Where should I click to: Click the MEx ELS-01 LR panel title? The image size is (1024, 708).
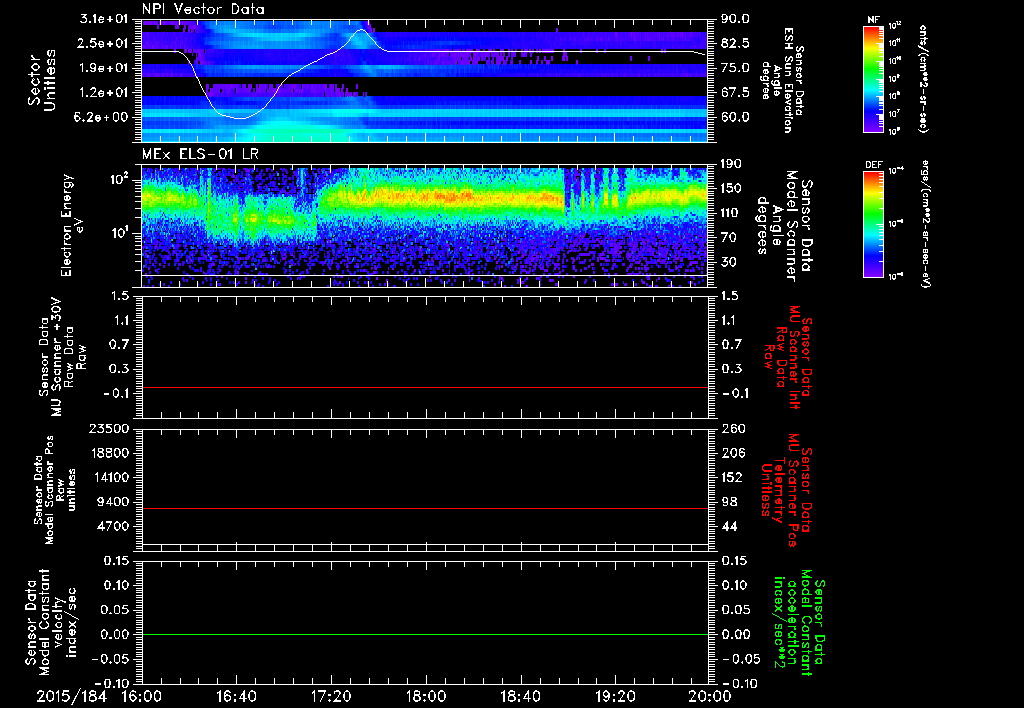pos(200,154)
